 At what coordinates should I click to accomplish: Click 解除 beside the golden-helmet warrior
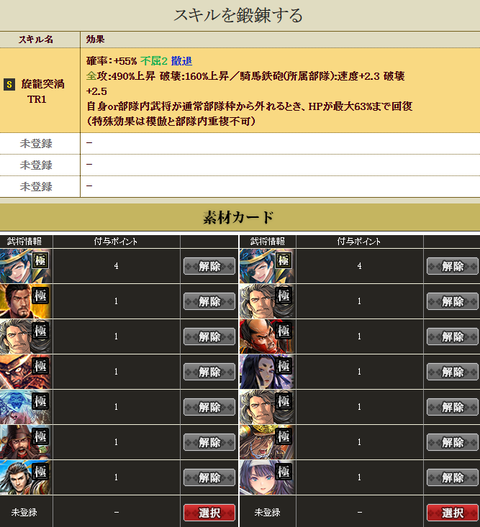coord(452,442)
